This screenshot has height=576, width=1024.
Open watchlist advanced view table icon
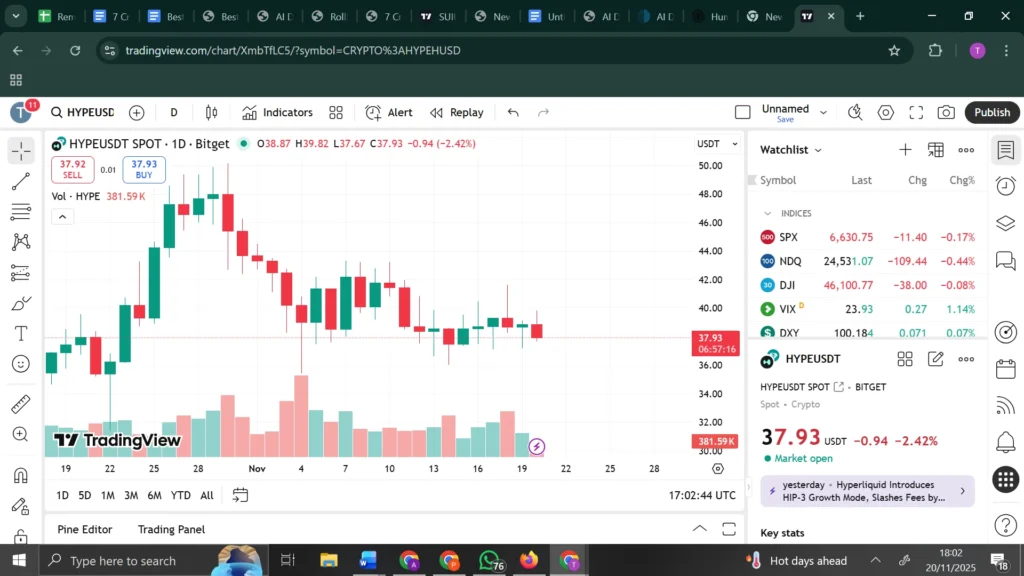(x=936, y=150)
